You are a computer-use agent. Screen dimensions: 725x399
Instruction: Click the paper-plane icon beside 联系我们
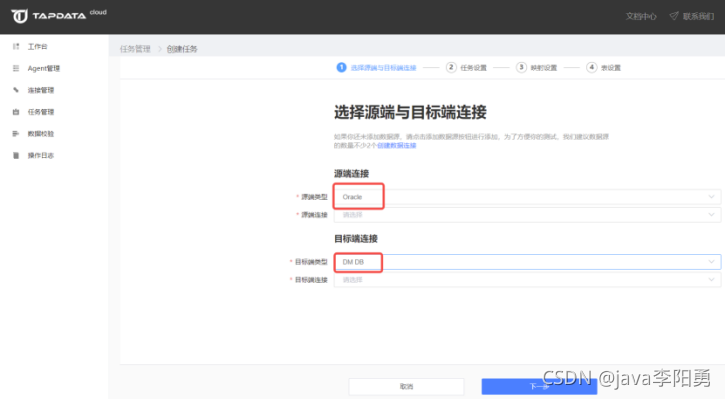click(674, 16)
